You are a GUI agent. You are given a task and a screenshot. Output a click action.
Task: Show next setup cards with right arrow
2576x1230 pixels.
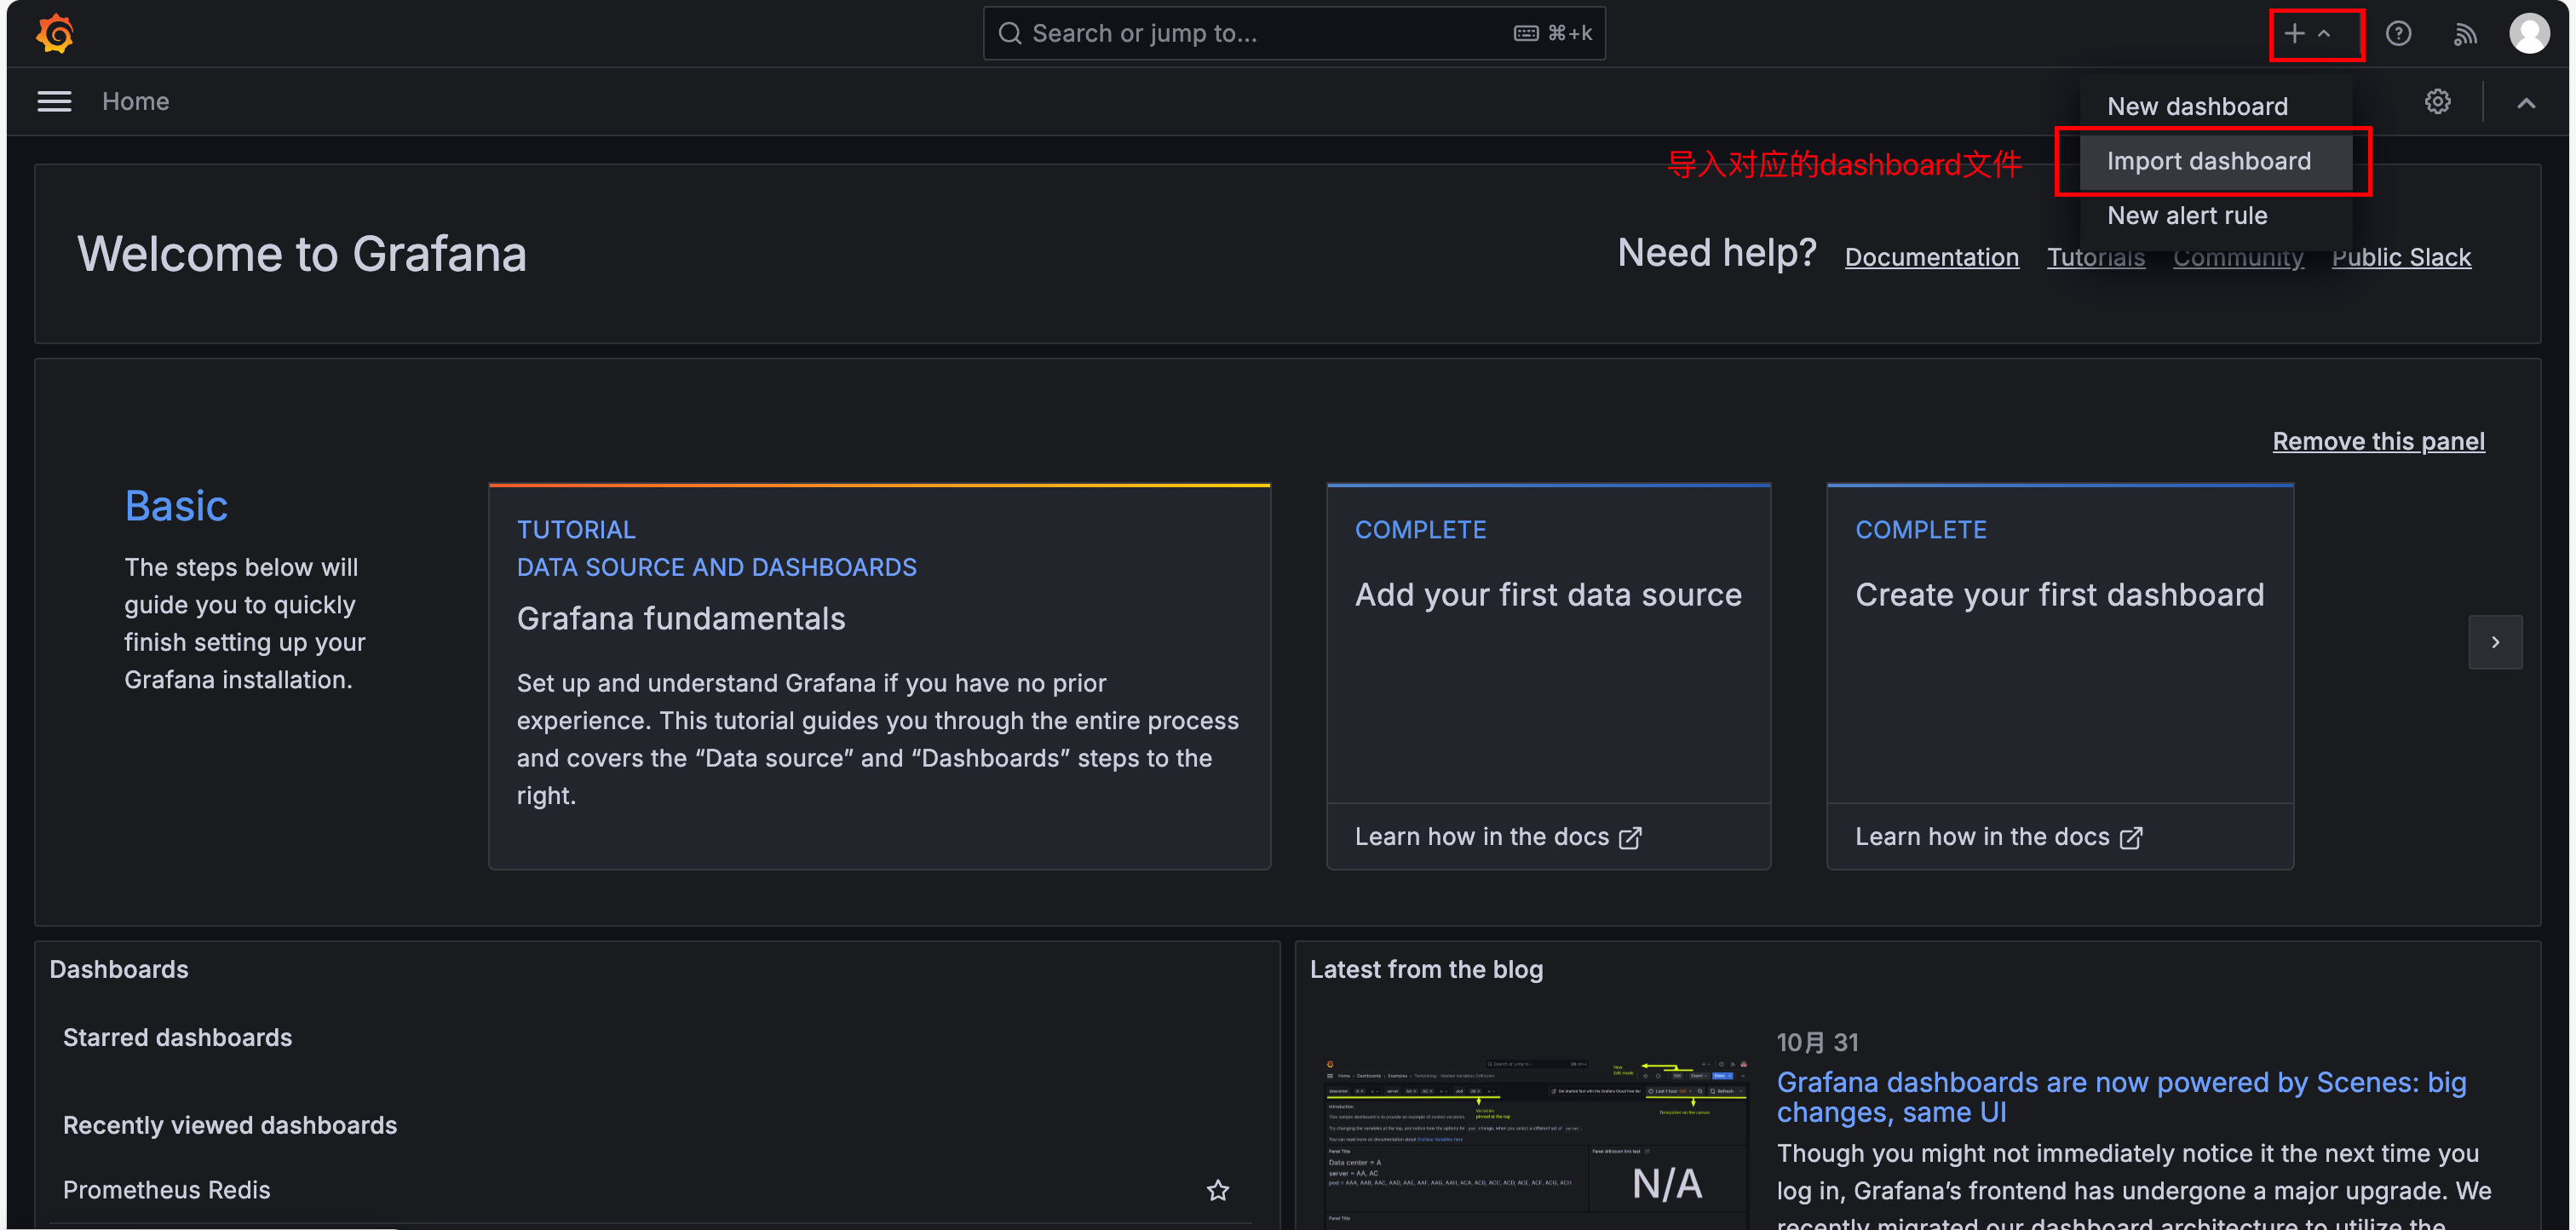[x=2495, y=642]
